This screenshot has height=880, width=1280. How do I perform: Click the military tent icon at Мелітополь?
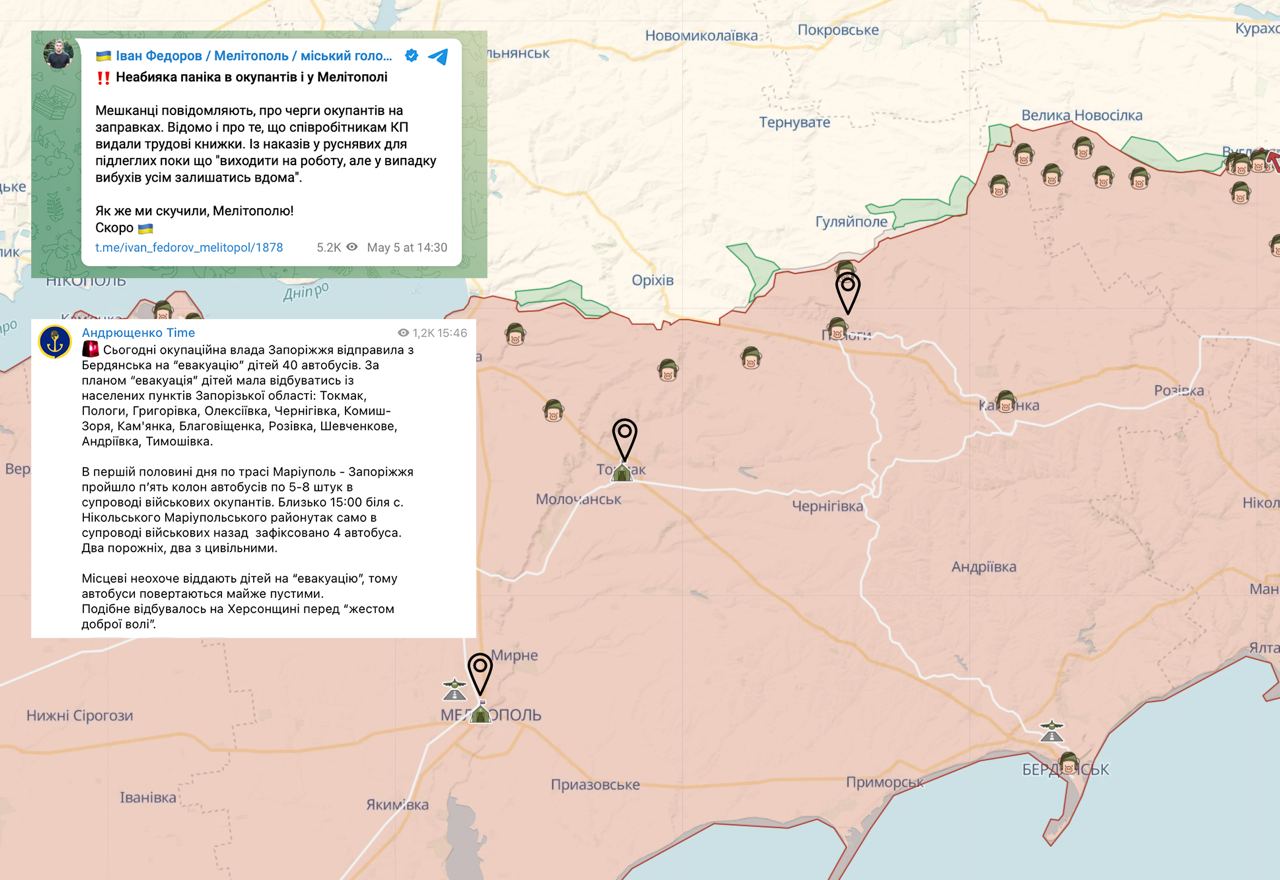[480, 712]
